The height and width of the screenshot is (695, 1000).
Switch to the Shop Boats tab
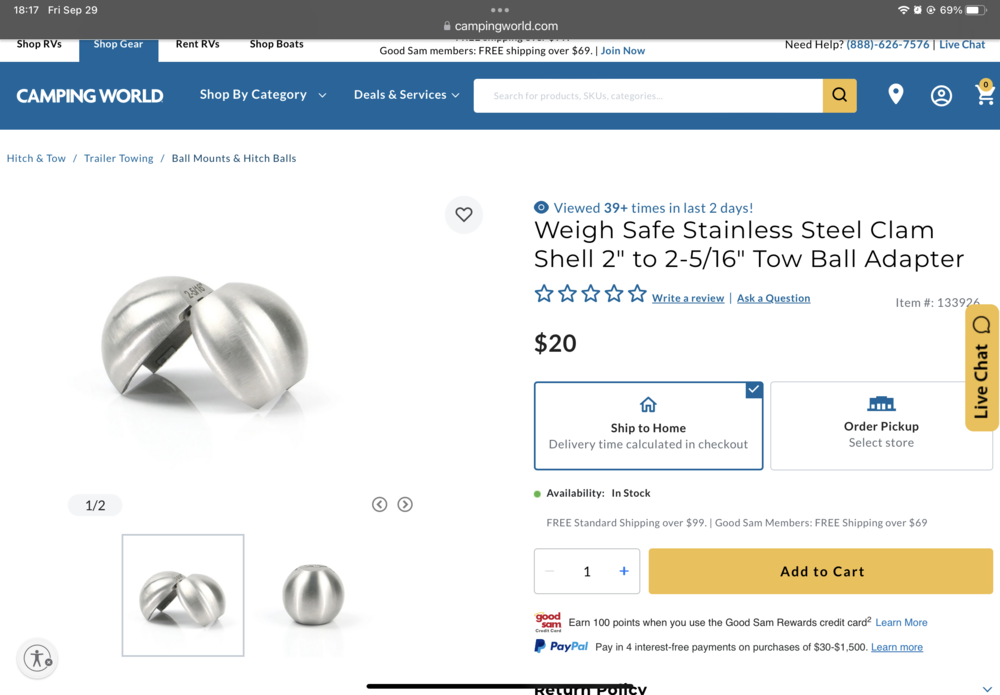[x=276, y=44]
